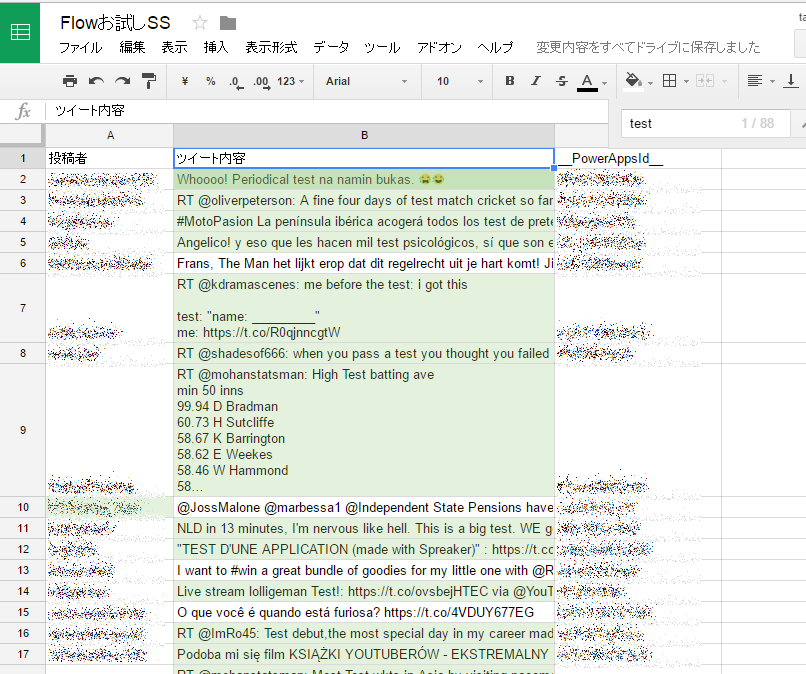Viewport: 806px width, 674px height.
Task: Click the borders icon
Action: tap(669, 81)
